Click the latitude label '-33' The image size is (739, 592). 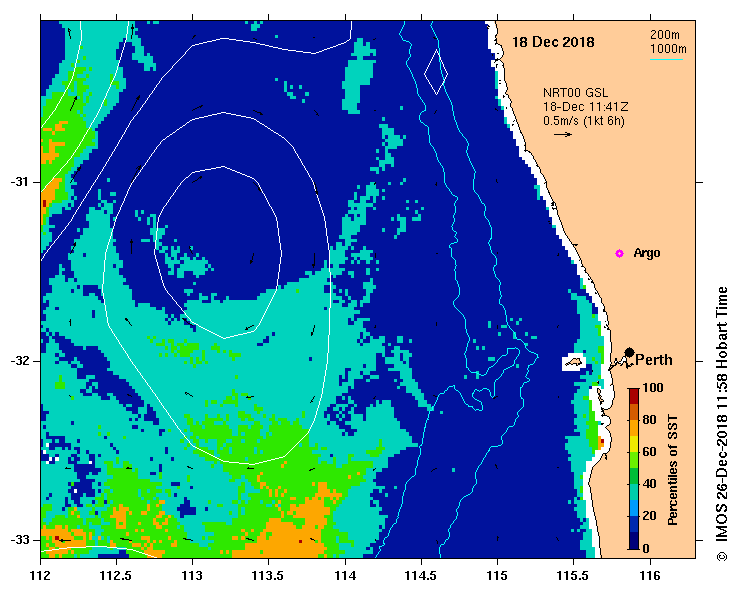20,540
